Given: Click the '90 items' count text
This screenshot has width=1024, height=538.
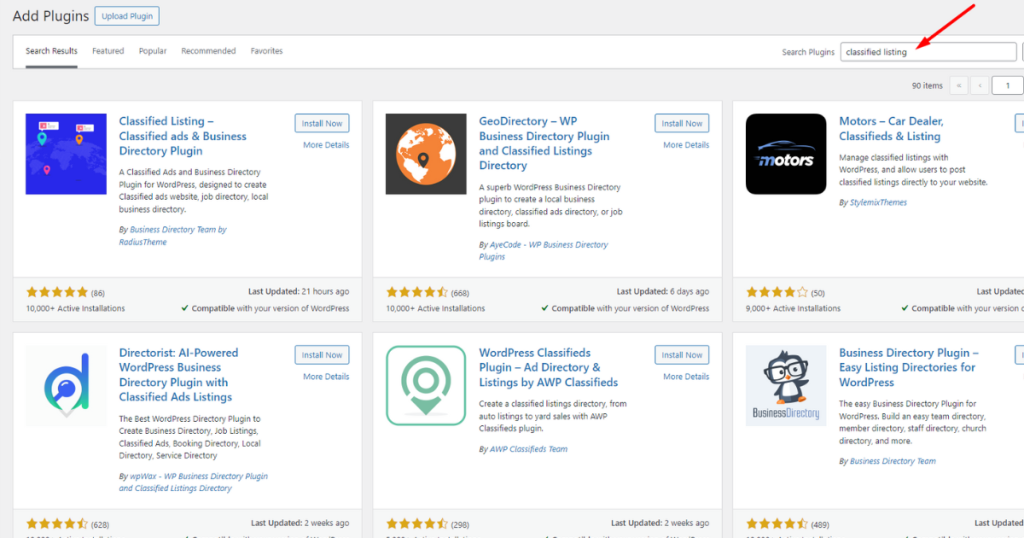Looking at the screenshot, I should 927,86.
